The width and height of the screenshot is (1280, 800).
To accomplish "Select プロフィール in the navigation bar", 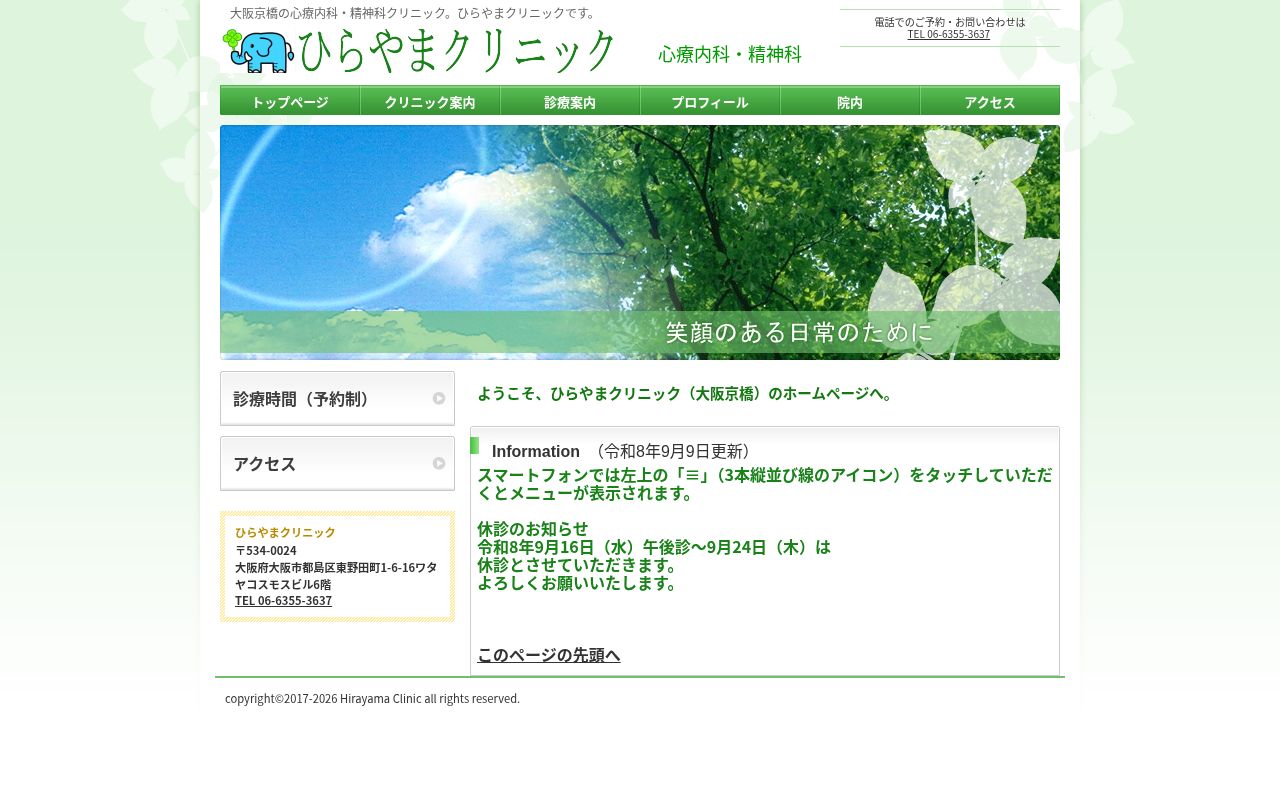I will point(710,101).
